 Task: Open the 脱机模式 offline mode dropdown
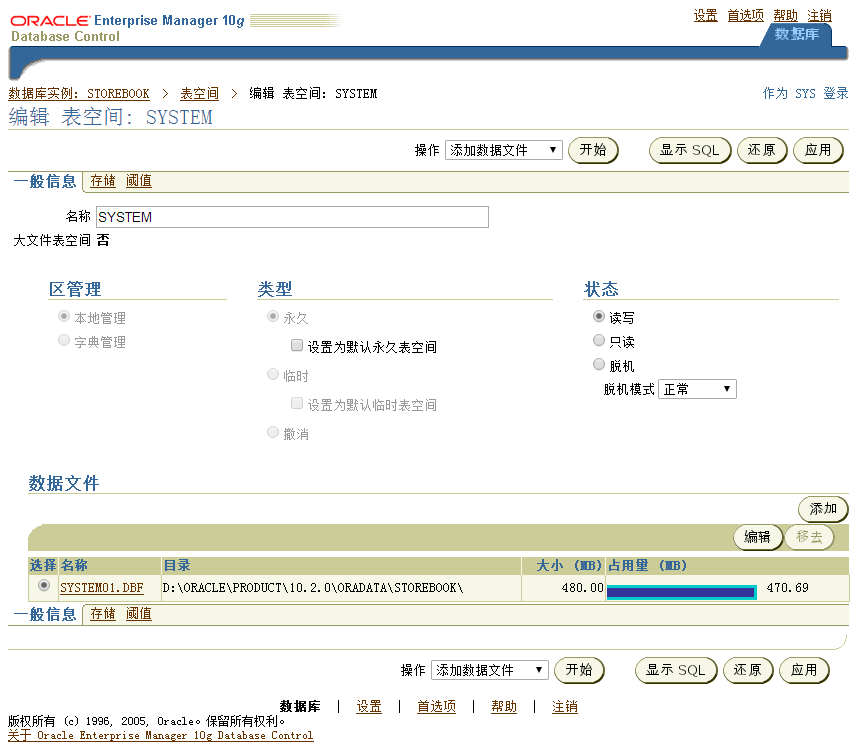696,389
